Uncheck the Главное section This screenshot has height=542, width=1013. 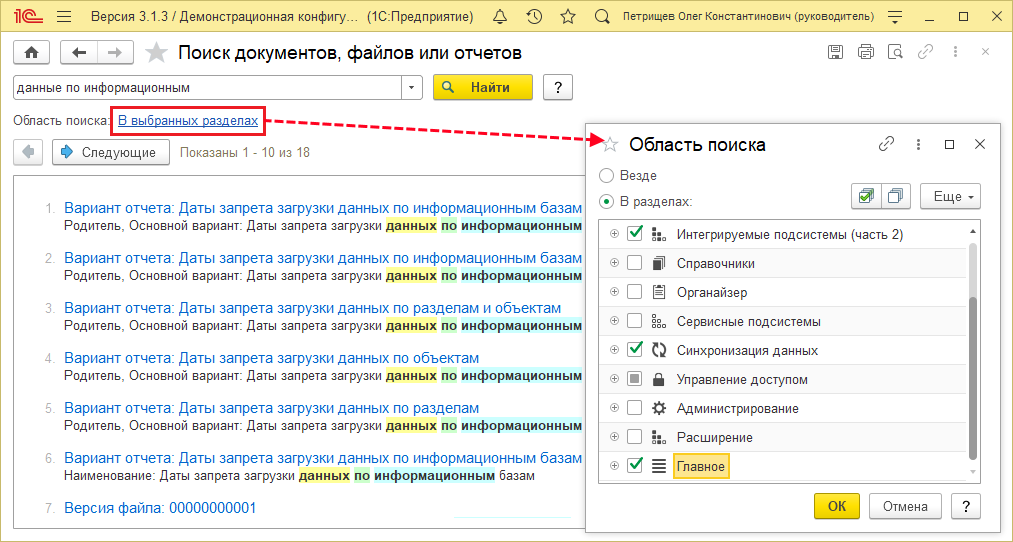pos(635,466)
